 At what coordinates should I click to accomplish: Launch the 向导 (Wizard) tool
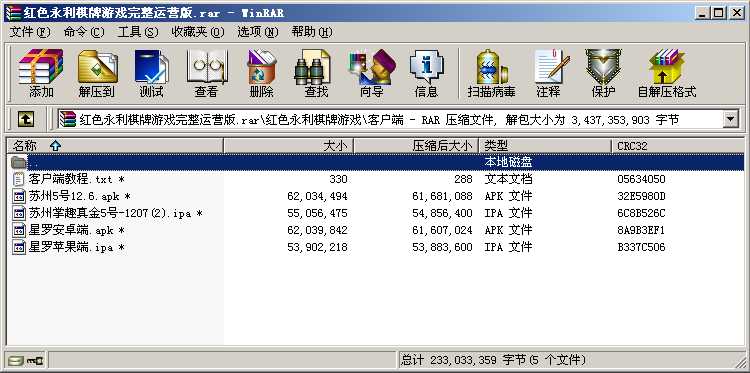(x=372, y=73)
